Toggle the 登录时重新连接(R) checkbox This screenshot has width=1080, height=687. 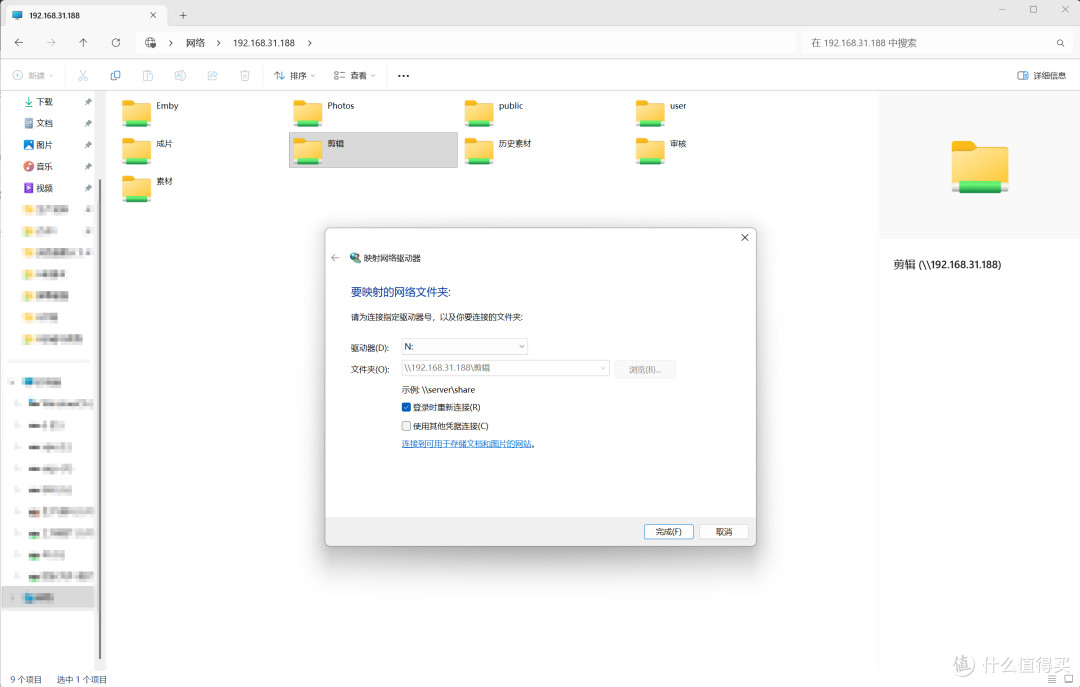pyautogui.click(x=406, y=407)
